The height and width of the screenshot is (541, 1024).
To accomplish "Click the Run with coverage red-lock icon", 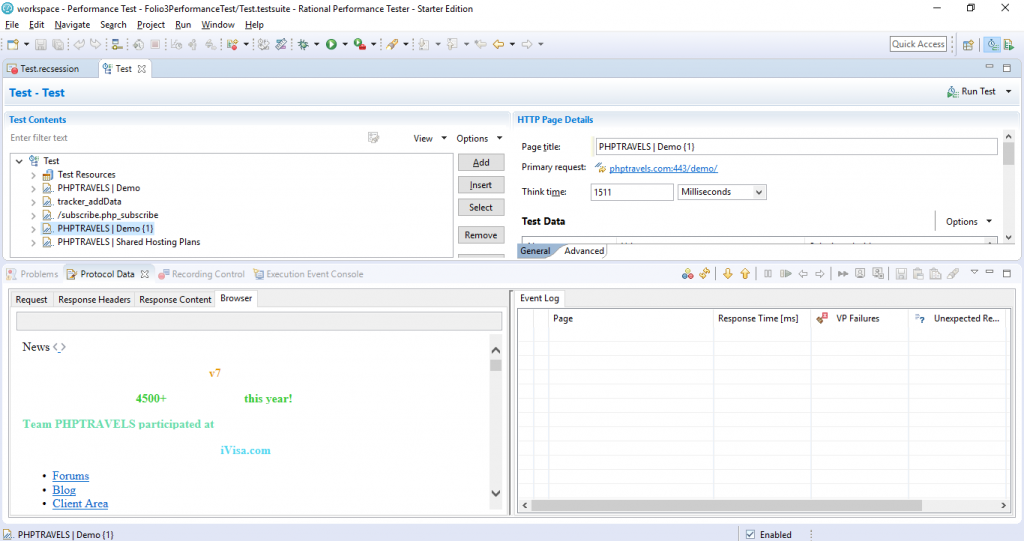I will [x=359, y=44].
